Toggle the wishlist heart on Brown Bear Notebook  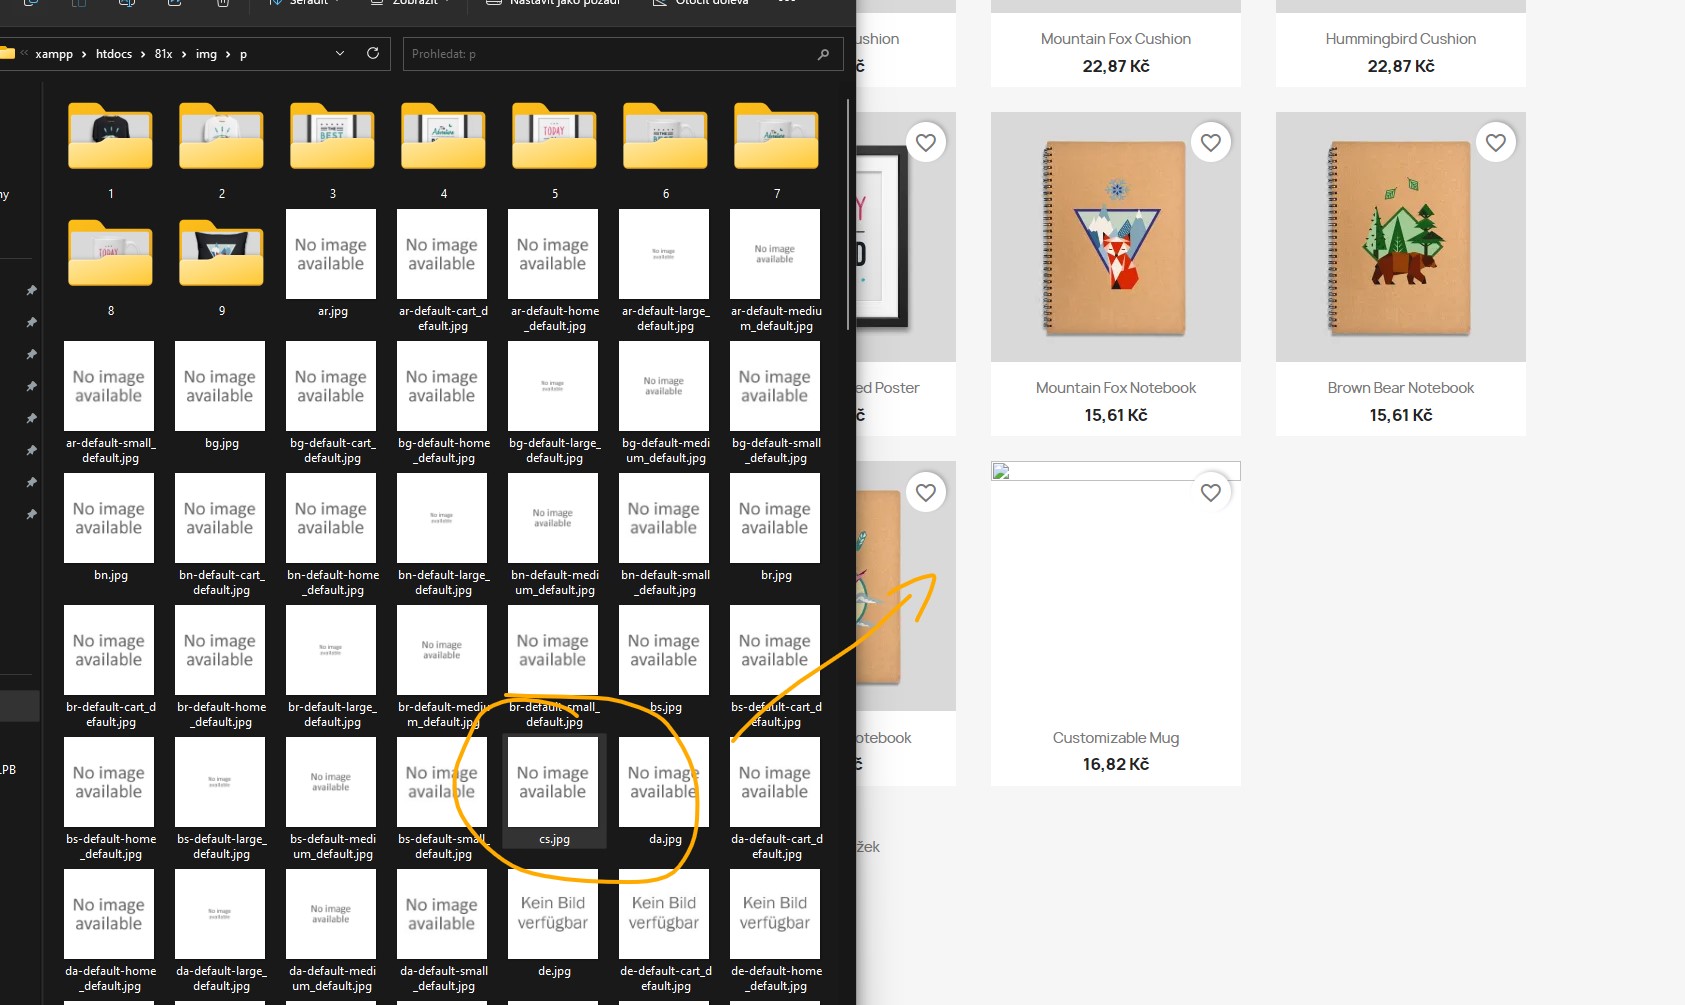(x=1495, y=142)
